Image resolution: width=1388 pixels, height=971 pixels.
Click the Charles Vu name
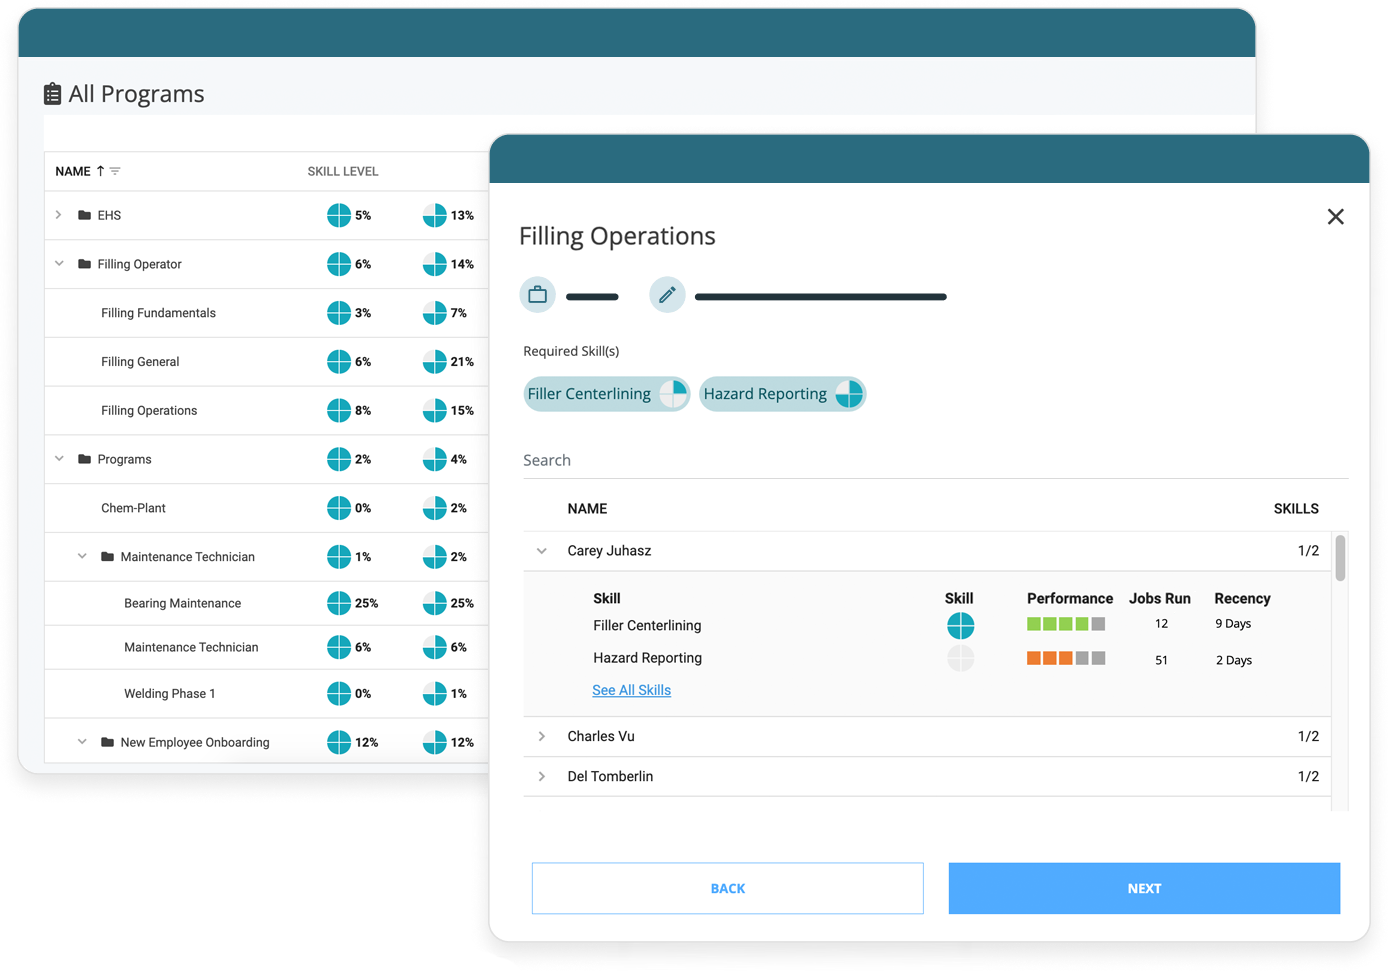[601, 736]
